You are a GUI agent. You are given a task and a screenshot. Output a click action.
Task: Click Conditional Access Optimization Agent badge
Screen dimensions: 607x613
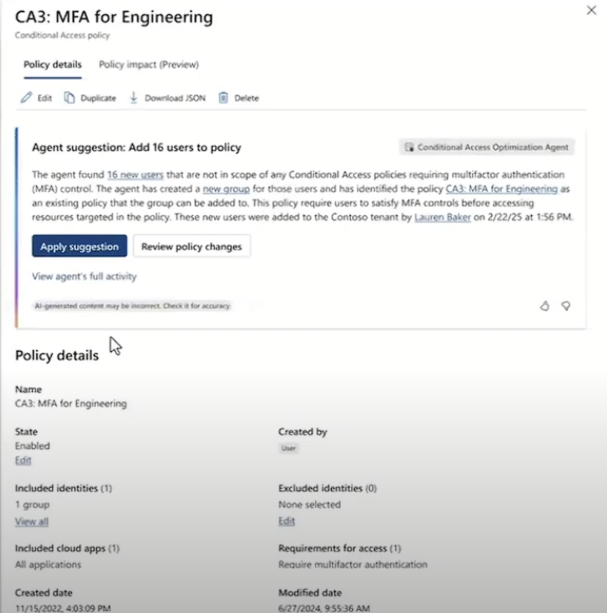[x=487, y=147]
